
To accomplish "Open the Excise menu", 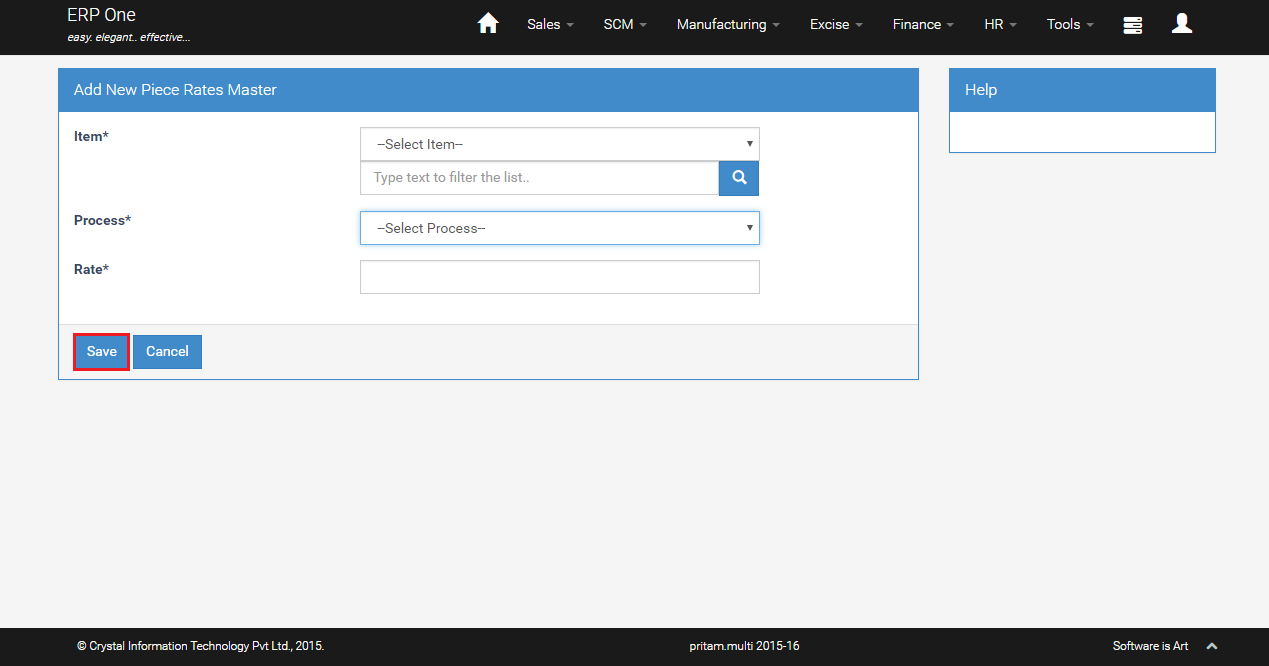I will click(x=836, y=24).
